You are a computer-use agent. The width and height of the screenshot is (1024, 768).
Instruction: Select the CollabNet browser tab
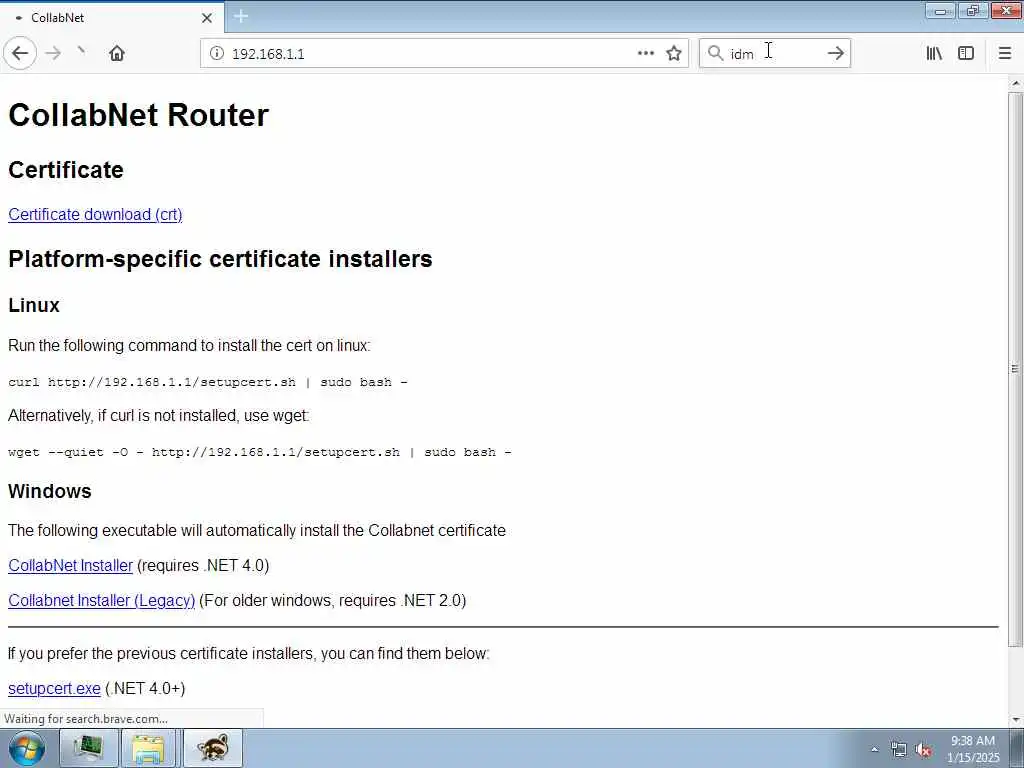tap(112, 18)
